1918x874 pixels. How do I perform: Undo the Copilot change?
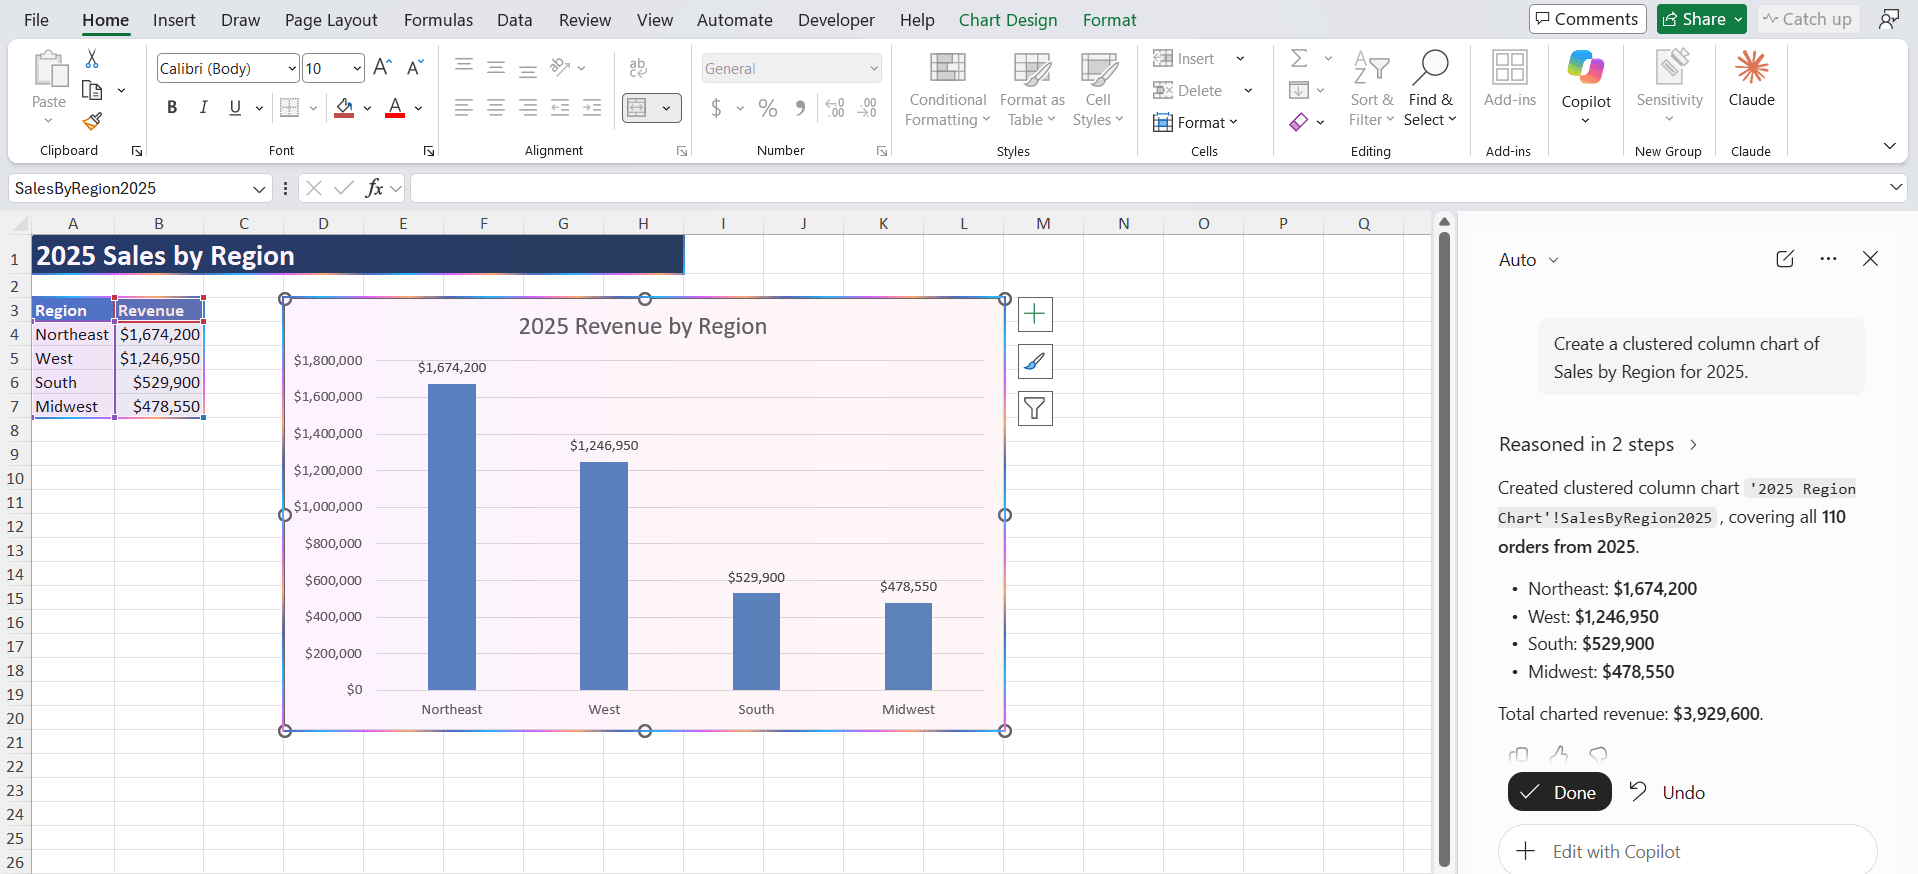[x=1667, y=792]
